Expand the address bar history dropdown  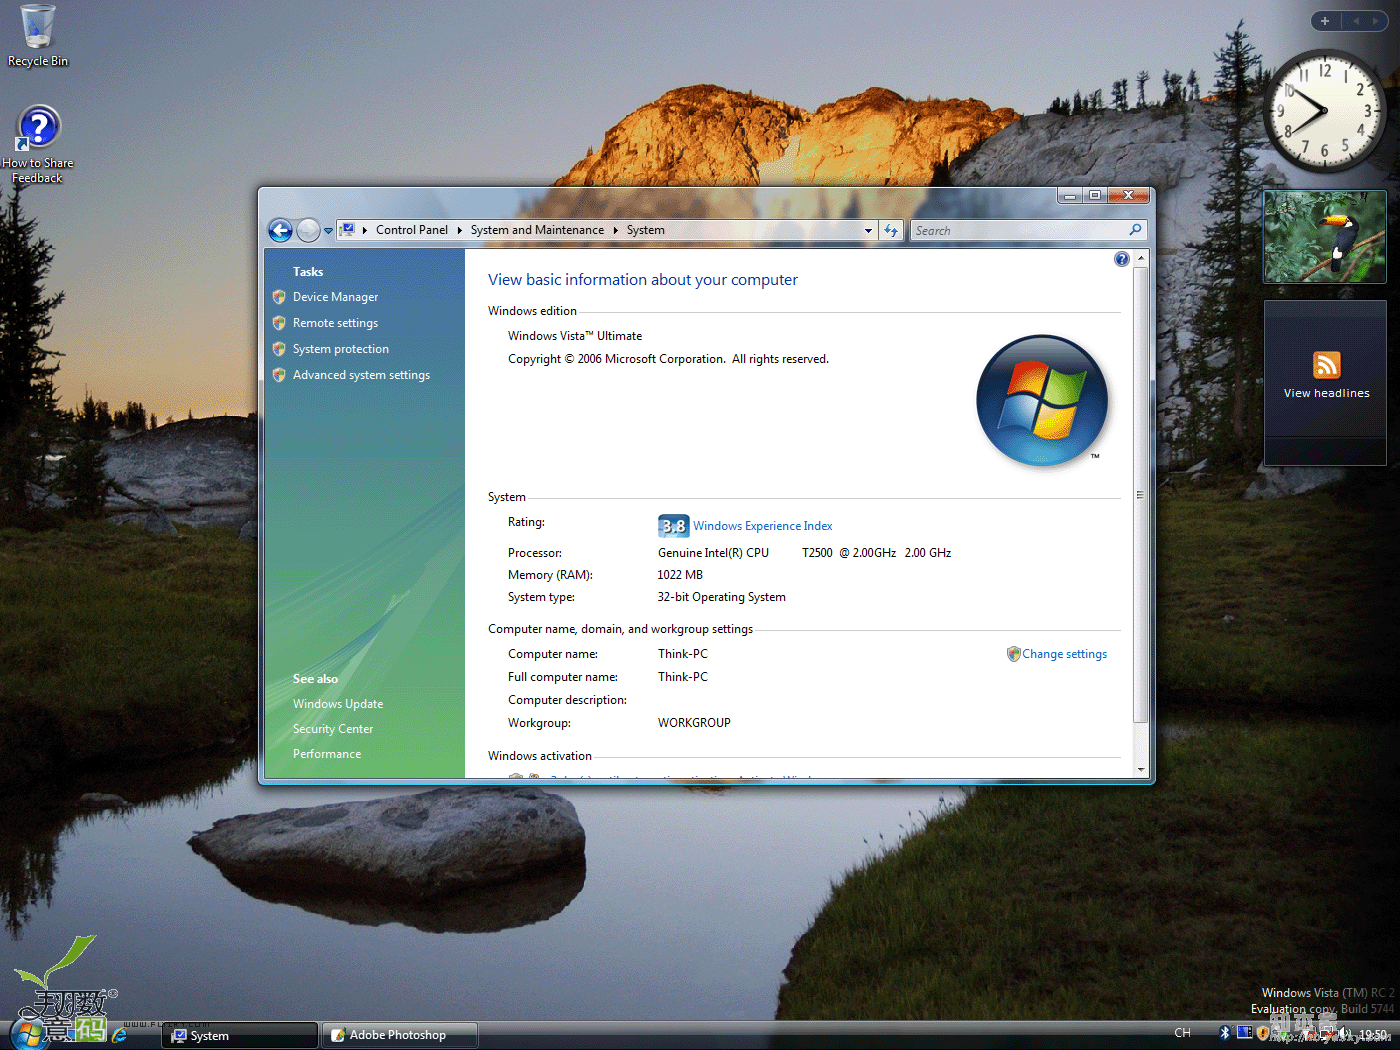tap(868, 231)
